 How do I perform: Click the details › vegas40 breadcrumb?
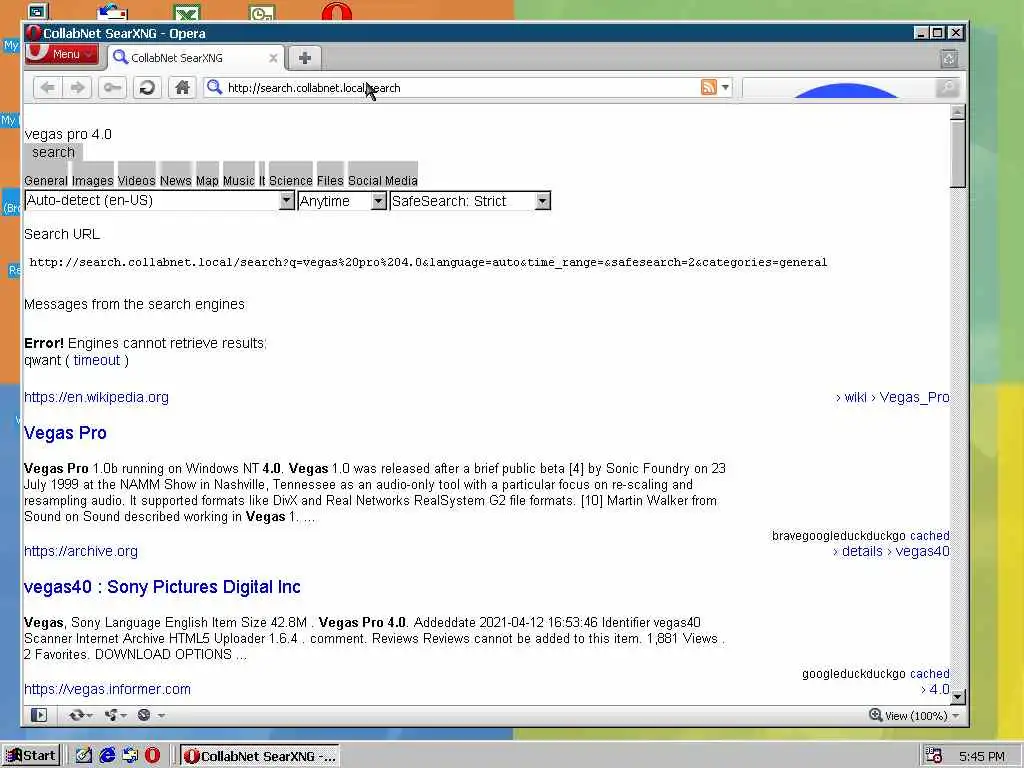tap(891, 551)
